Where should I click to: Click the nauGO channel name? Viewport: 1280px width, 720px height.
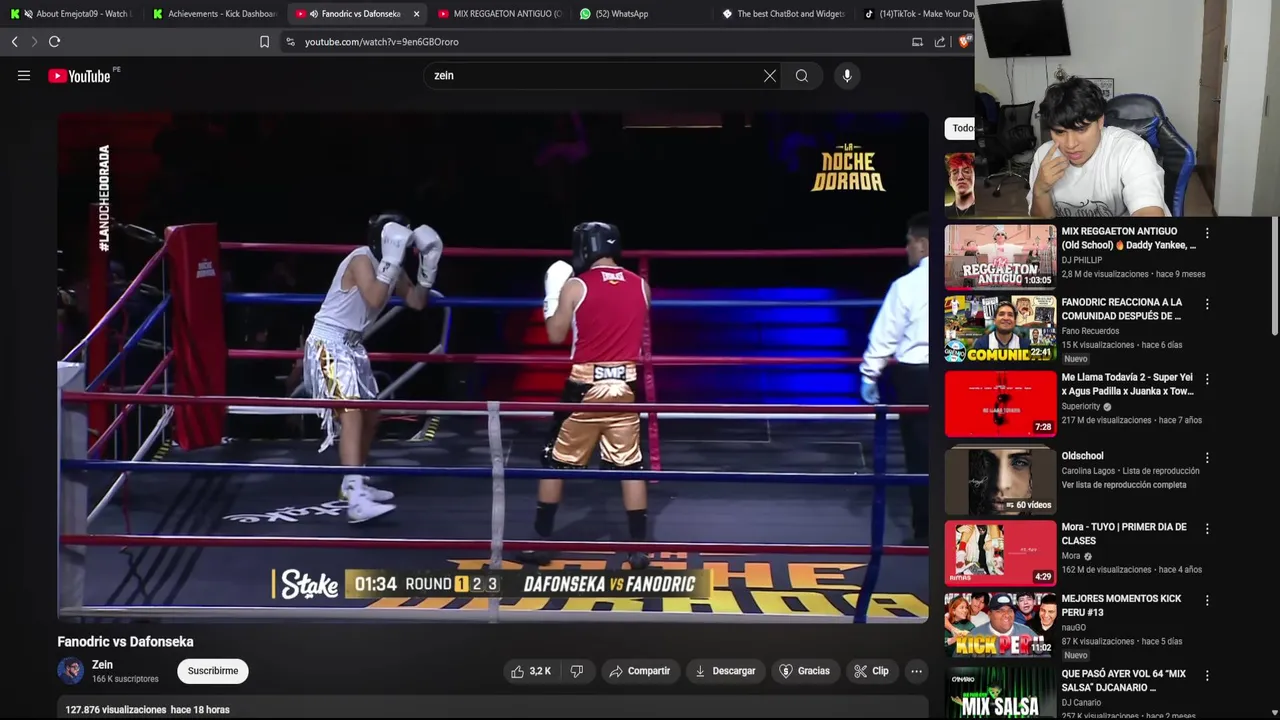(x=1075, y=627)
